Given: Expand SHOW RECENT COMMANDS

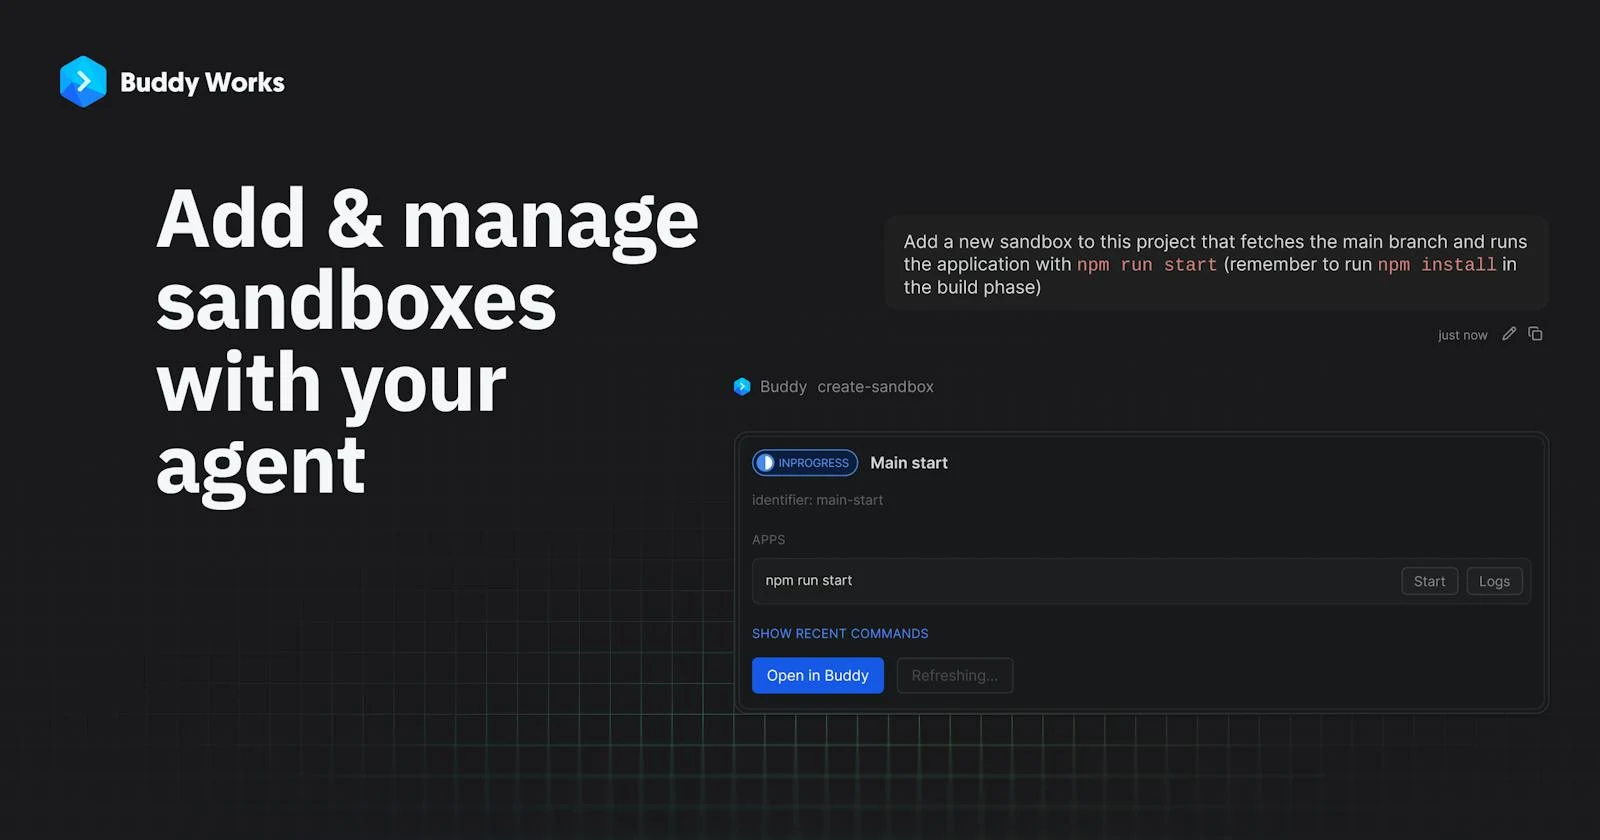Looking at the screenshot, I should click(x=840, y=633).
